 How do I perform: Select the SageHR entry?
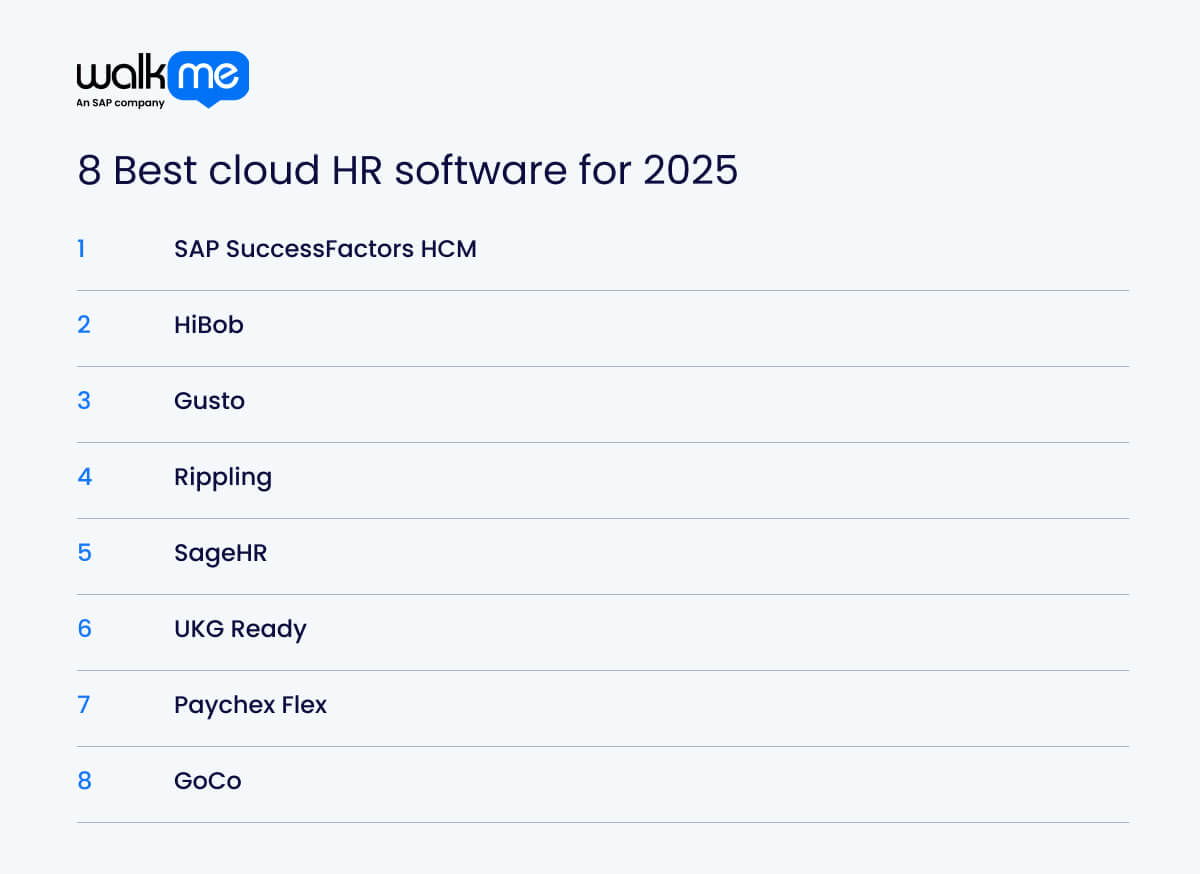220,553
